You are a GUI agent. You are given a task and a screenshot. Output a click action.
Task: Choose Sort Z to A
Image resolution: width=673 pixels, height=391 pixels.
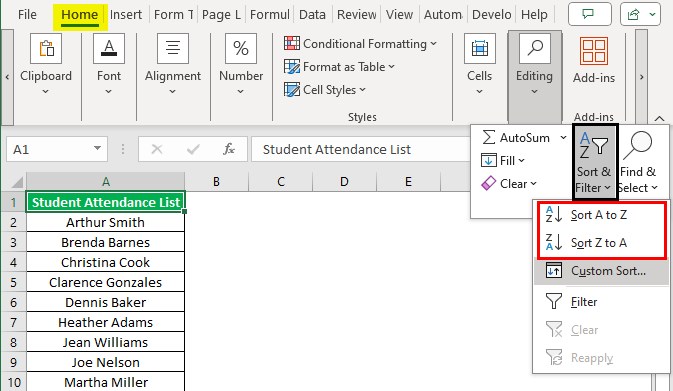click(x=602, y=242)
